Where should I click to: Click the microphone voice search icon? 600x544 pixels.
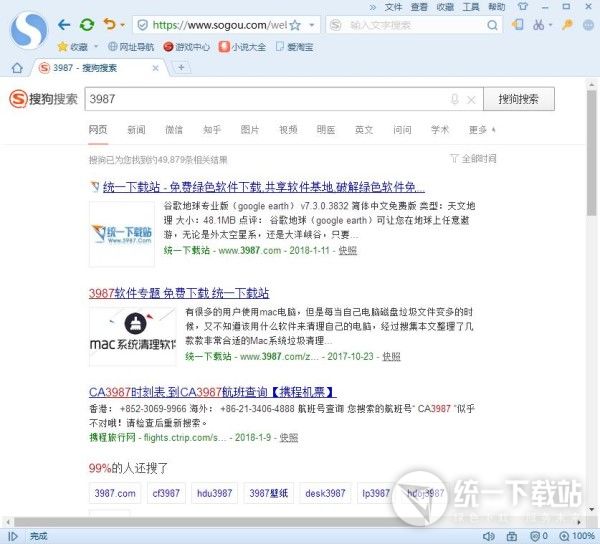tap(455, 99)
